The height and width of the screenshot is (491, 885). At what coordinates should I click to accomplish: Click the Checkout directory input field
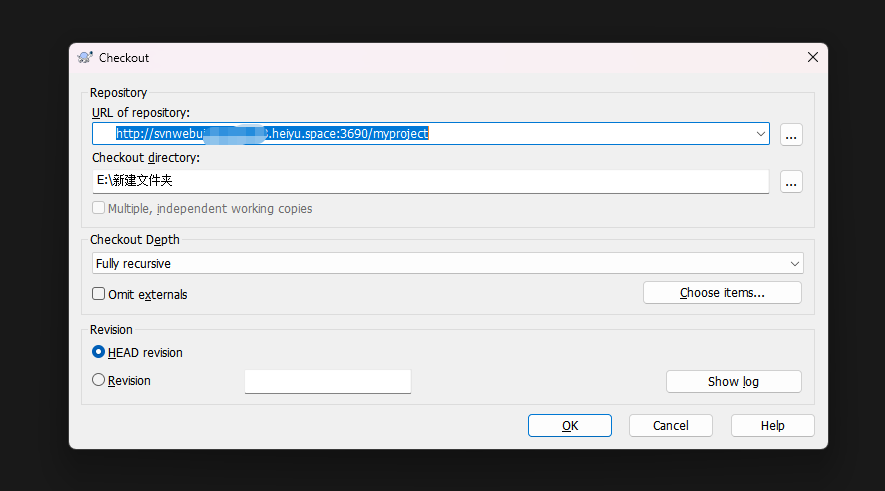[x=431, y=181]
